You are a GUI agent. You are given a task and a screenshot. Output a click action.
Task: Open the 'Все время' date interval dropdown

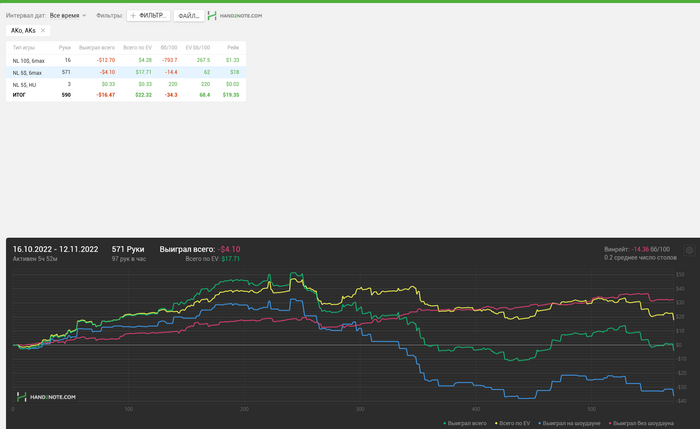[67, 16]
